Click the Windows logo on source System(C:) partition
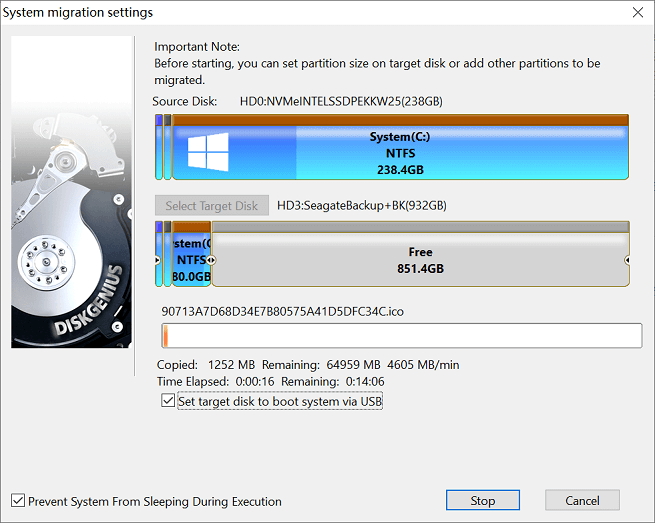Image resolution: width=655 pixels, height=523 pixels. [x=208, y=151]
